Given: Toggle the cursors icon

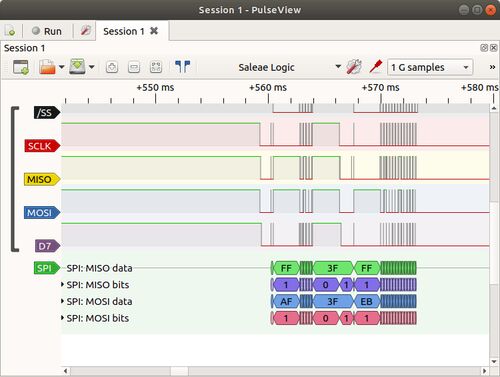Looking at the screenshot, I should [x=182, y=67].
